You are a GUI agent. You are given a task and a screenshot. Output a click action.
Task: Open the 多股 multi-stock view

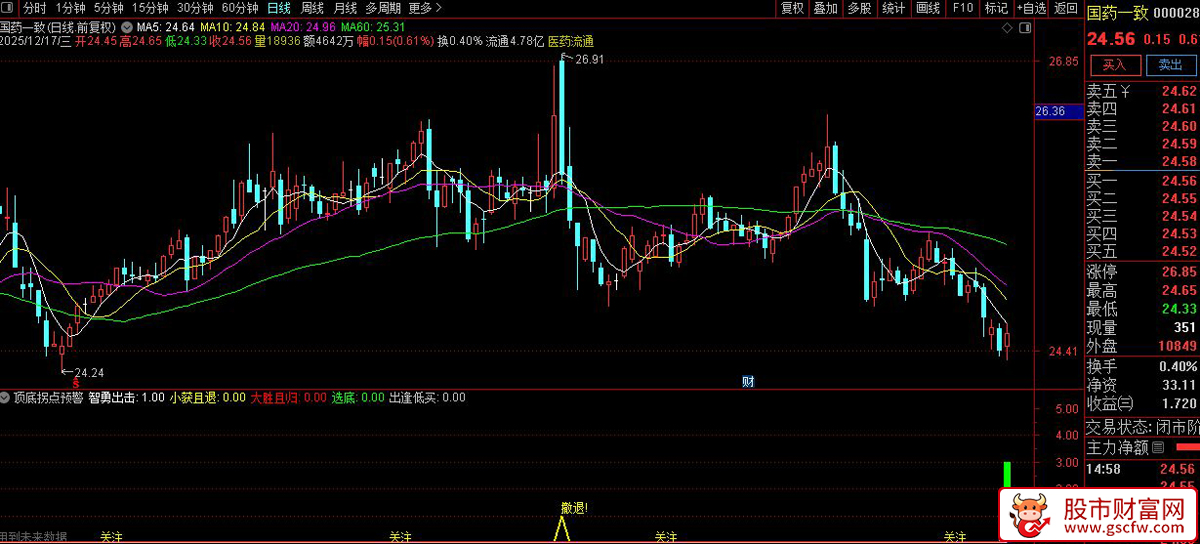(x=859, y=8)
